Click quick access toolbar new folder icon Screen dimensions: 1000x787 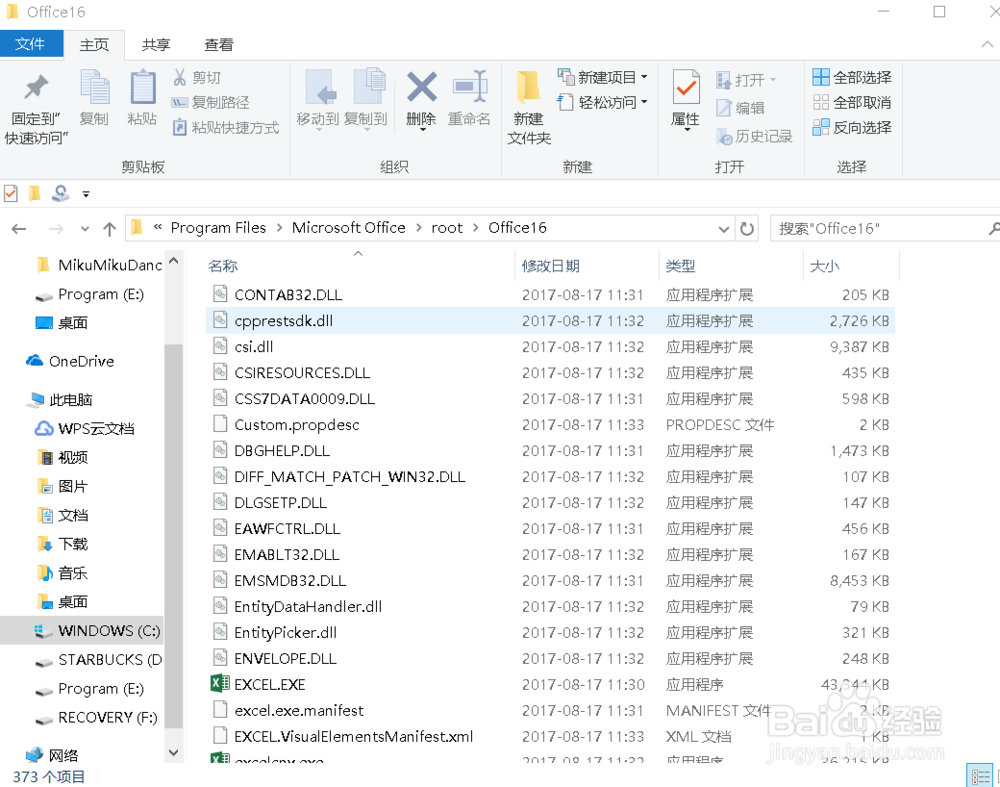point(34,193)
